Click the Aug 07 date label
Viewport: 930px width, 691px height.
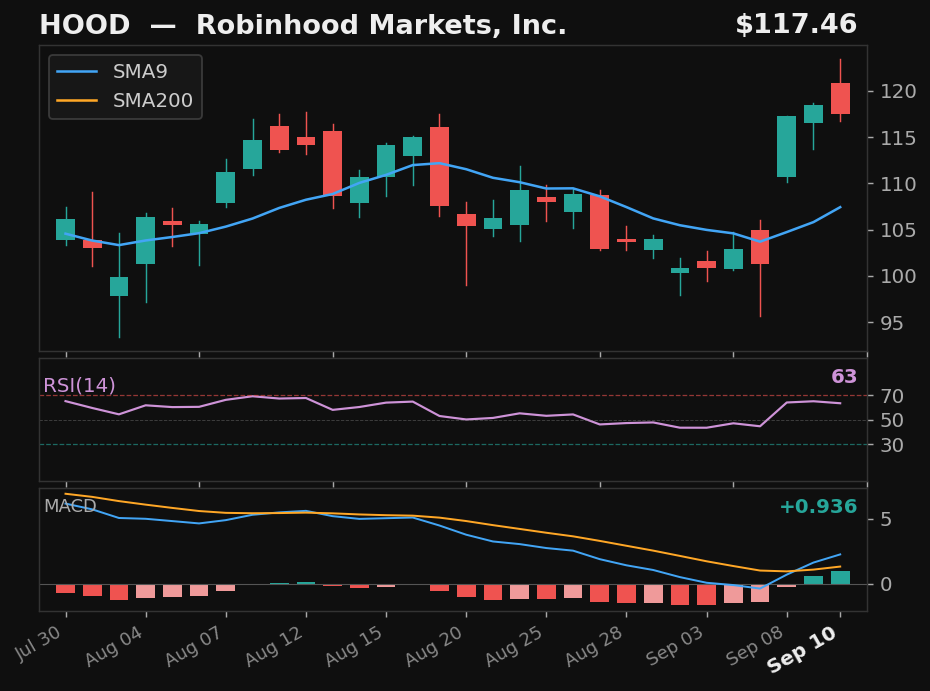point(194,646)
